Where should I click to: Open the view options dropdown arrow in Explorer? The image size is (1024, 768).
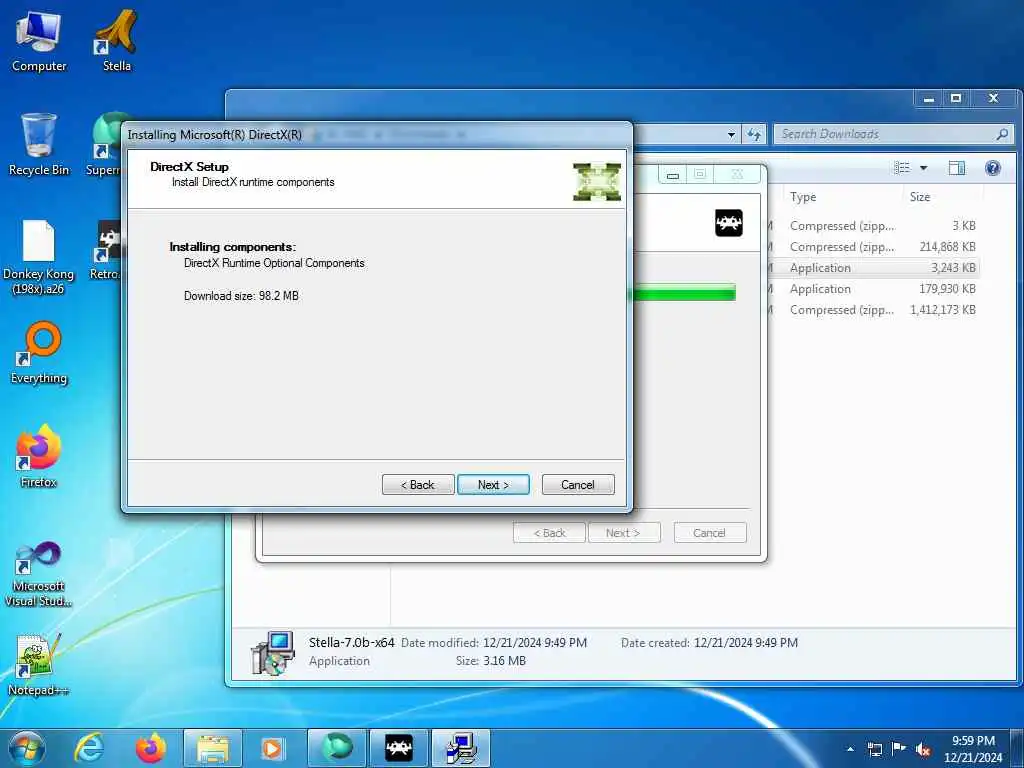[923, 168]
